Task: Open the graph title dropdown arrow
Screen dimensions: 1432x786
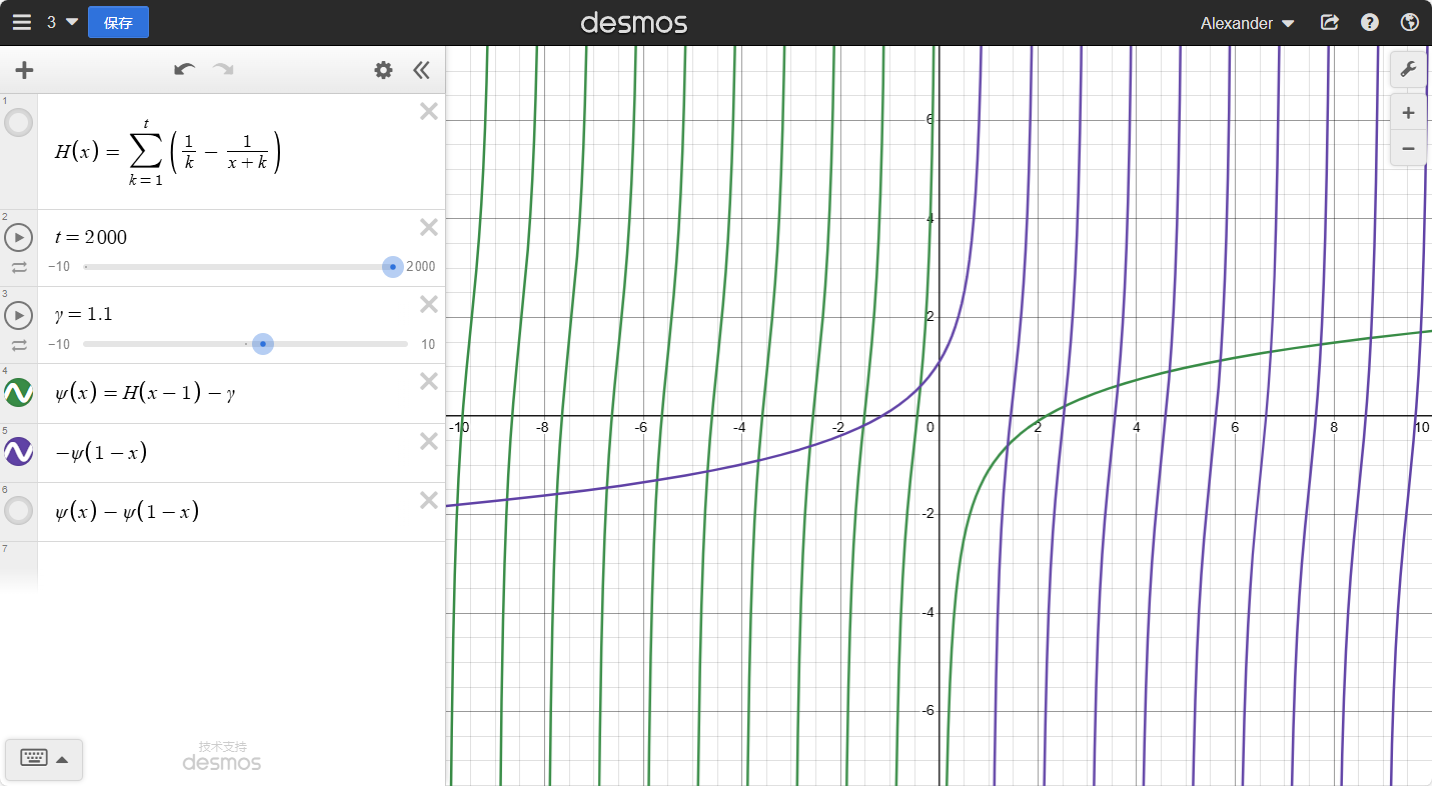Action: click(72, 22)
